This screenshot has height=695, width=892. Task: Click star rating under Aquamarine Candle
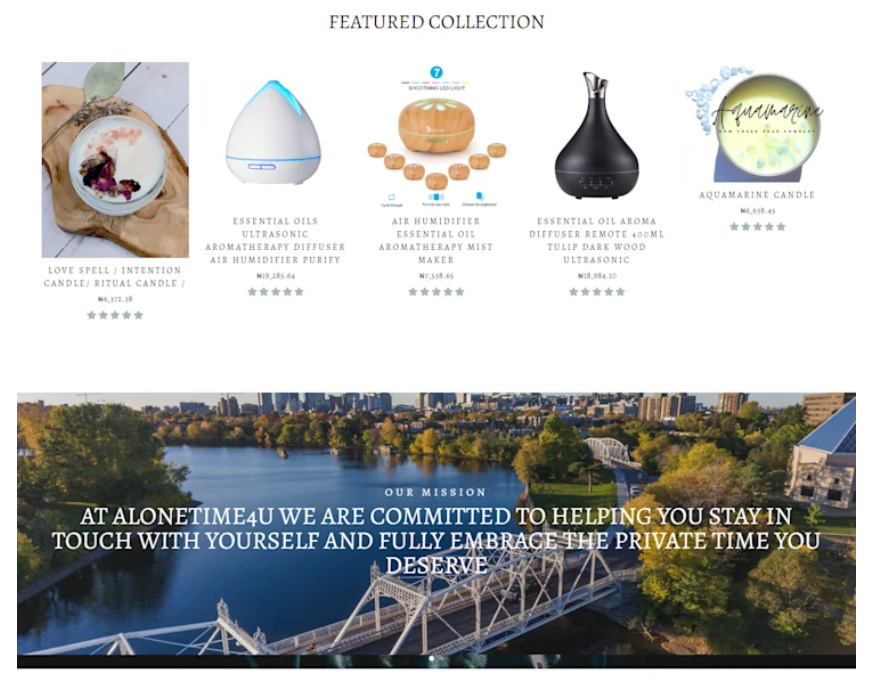pos(757,227)
